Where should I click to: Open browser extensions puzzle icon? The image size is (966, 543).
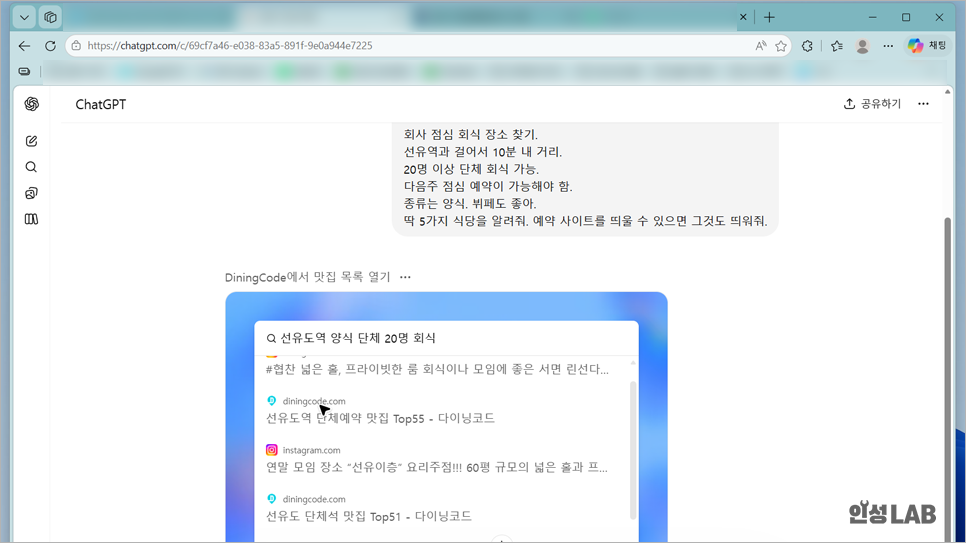tap(807, 46)
